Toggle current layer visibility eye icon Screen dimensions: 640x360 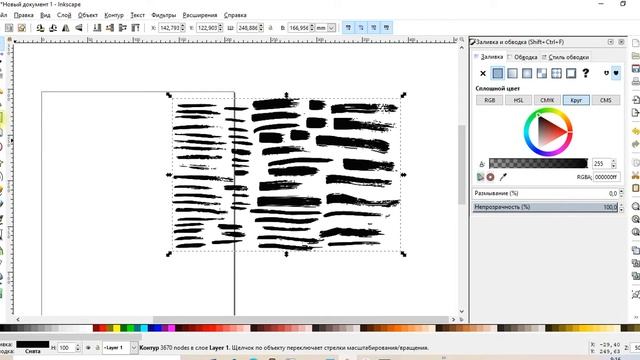(88, 348)
